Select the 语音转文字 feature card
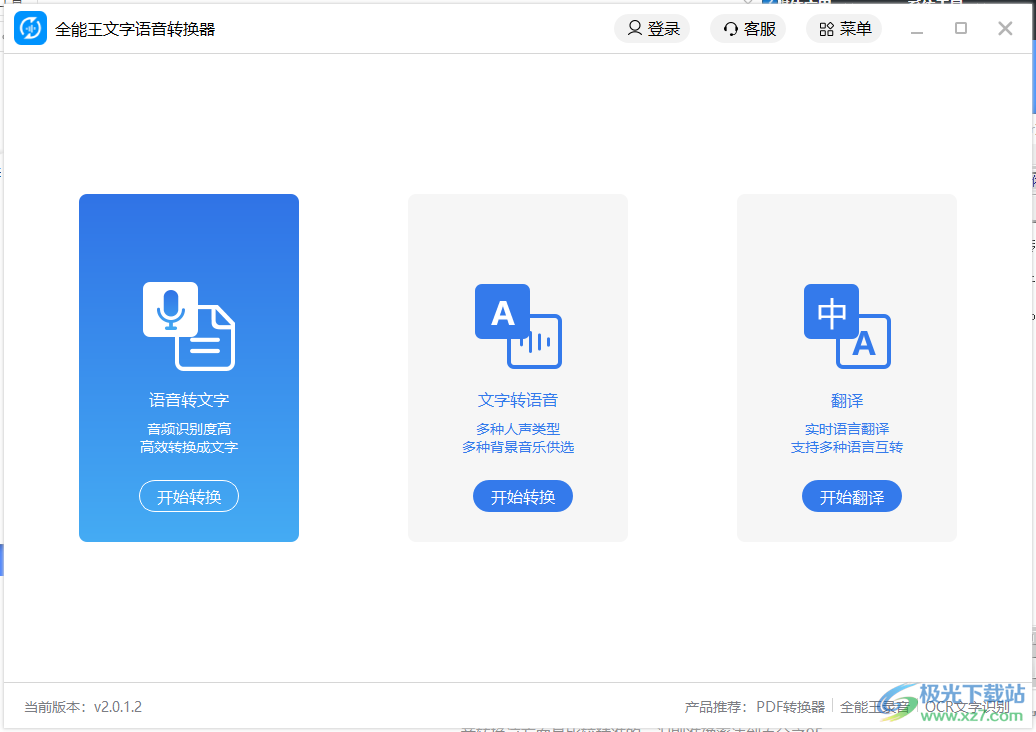Viewport: 1036px width, 732px height. (188, 367)
